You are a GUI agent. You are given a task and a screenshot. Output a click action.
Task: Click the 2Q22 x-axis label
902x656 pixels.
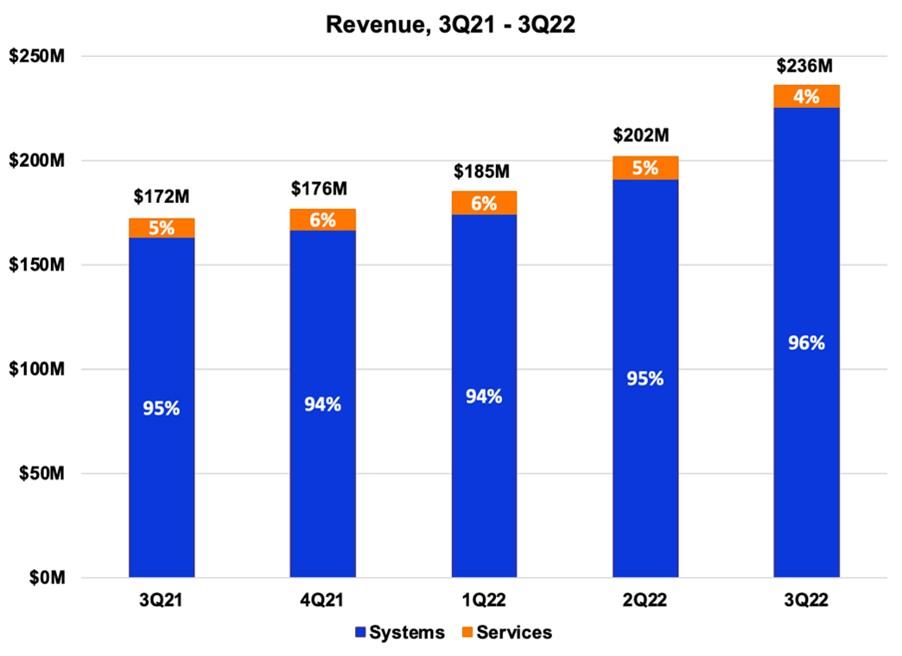(x=645, y=600)
